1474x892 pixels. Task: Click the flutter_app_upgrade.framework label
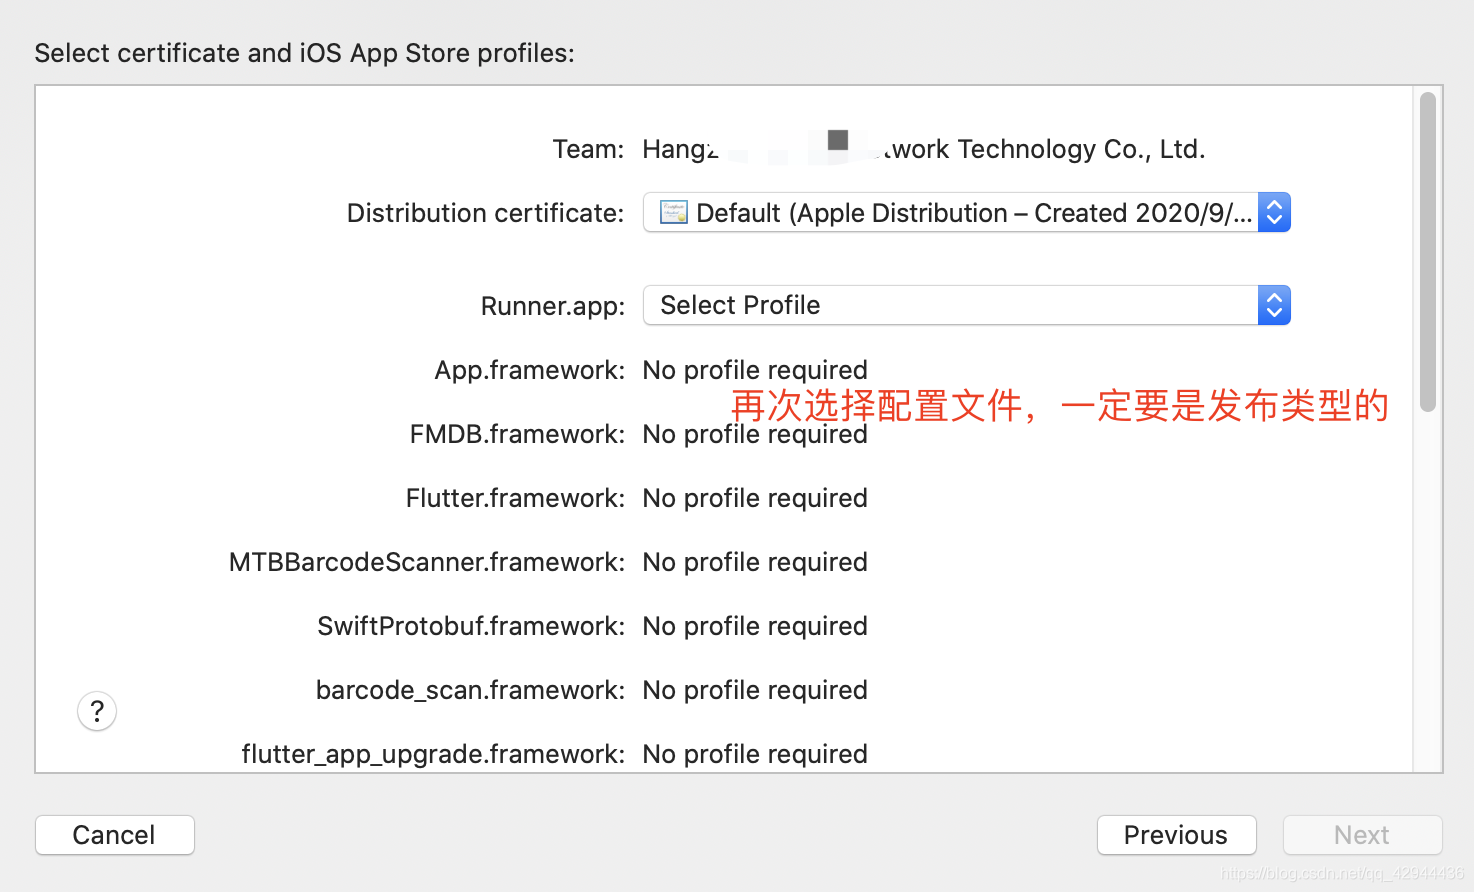[x=433, y=754]
